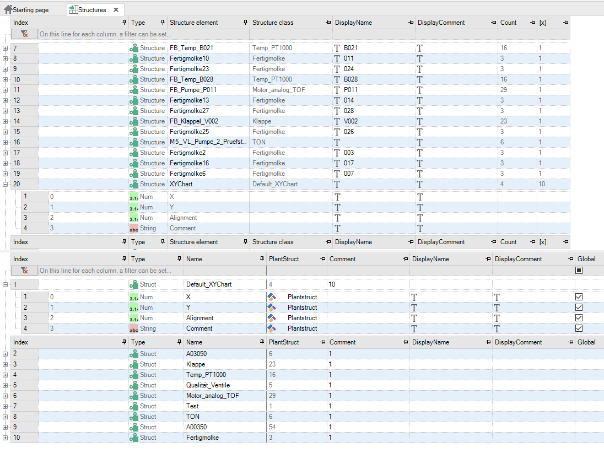Click structure icon of FB_Temp_B021 row

pos(134,48)
